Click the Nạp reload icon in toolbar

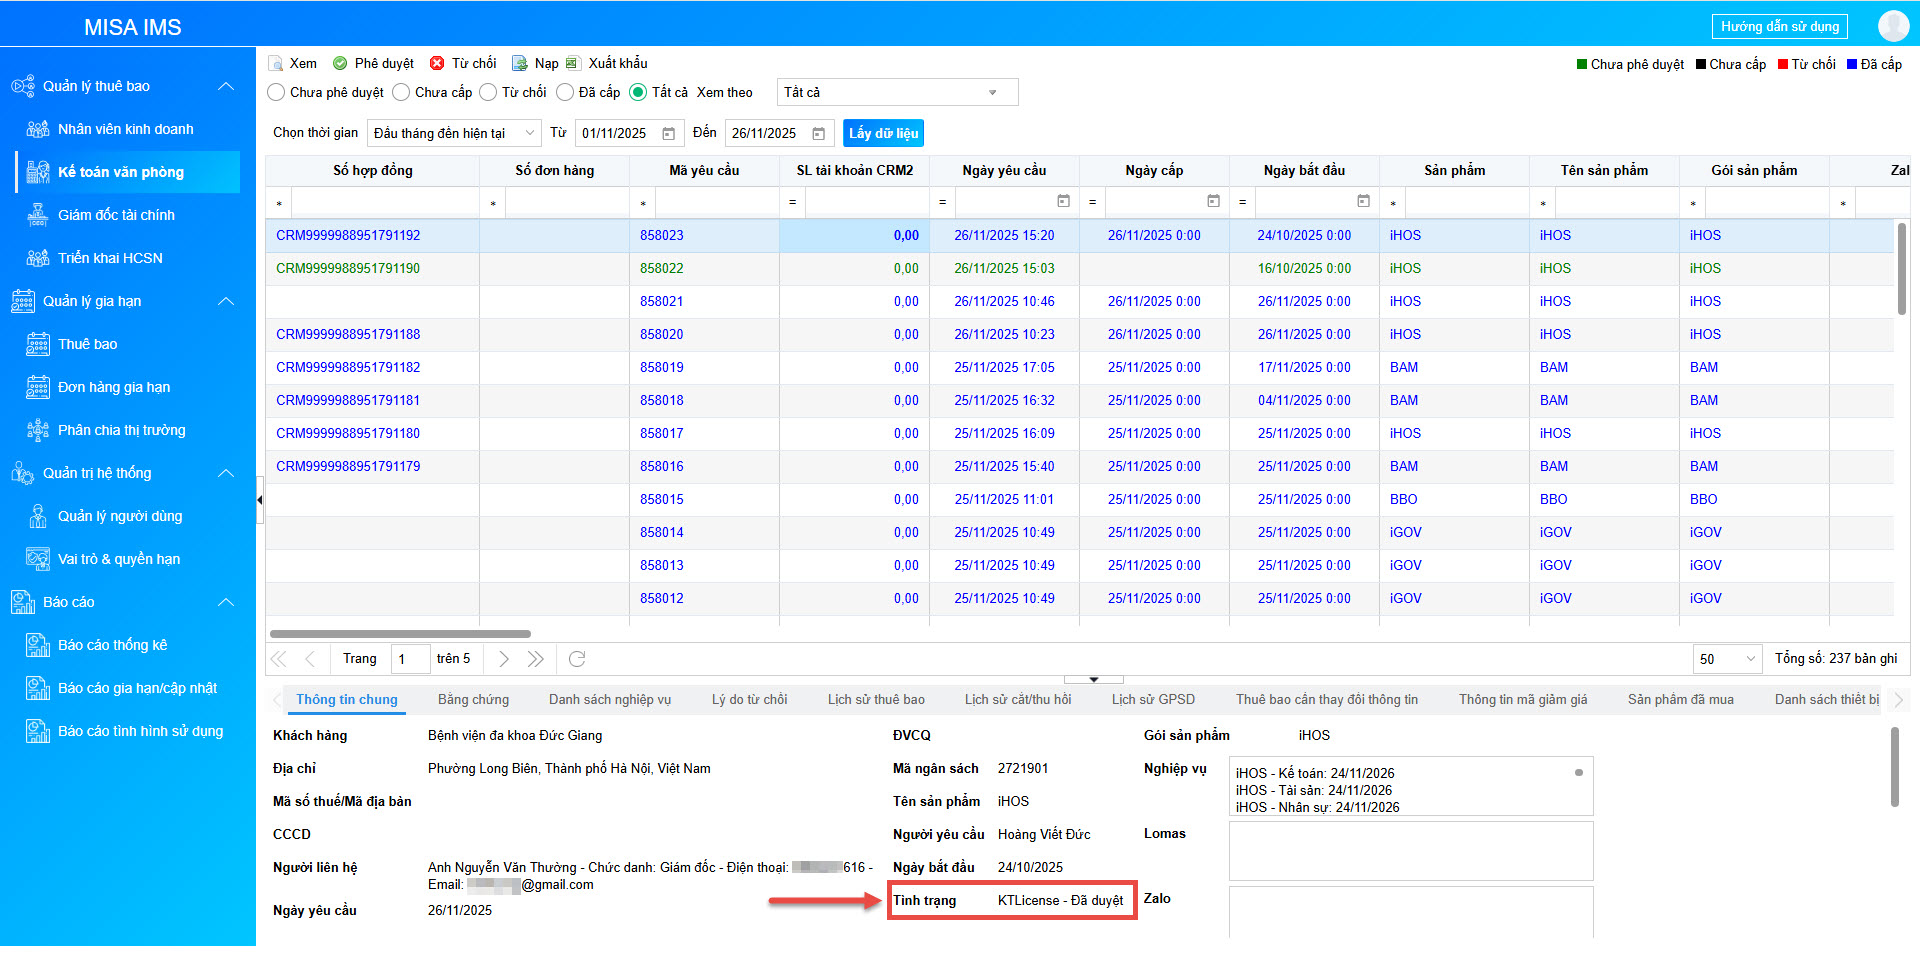520,64
